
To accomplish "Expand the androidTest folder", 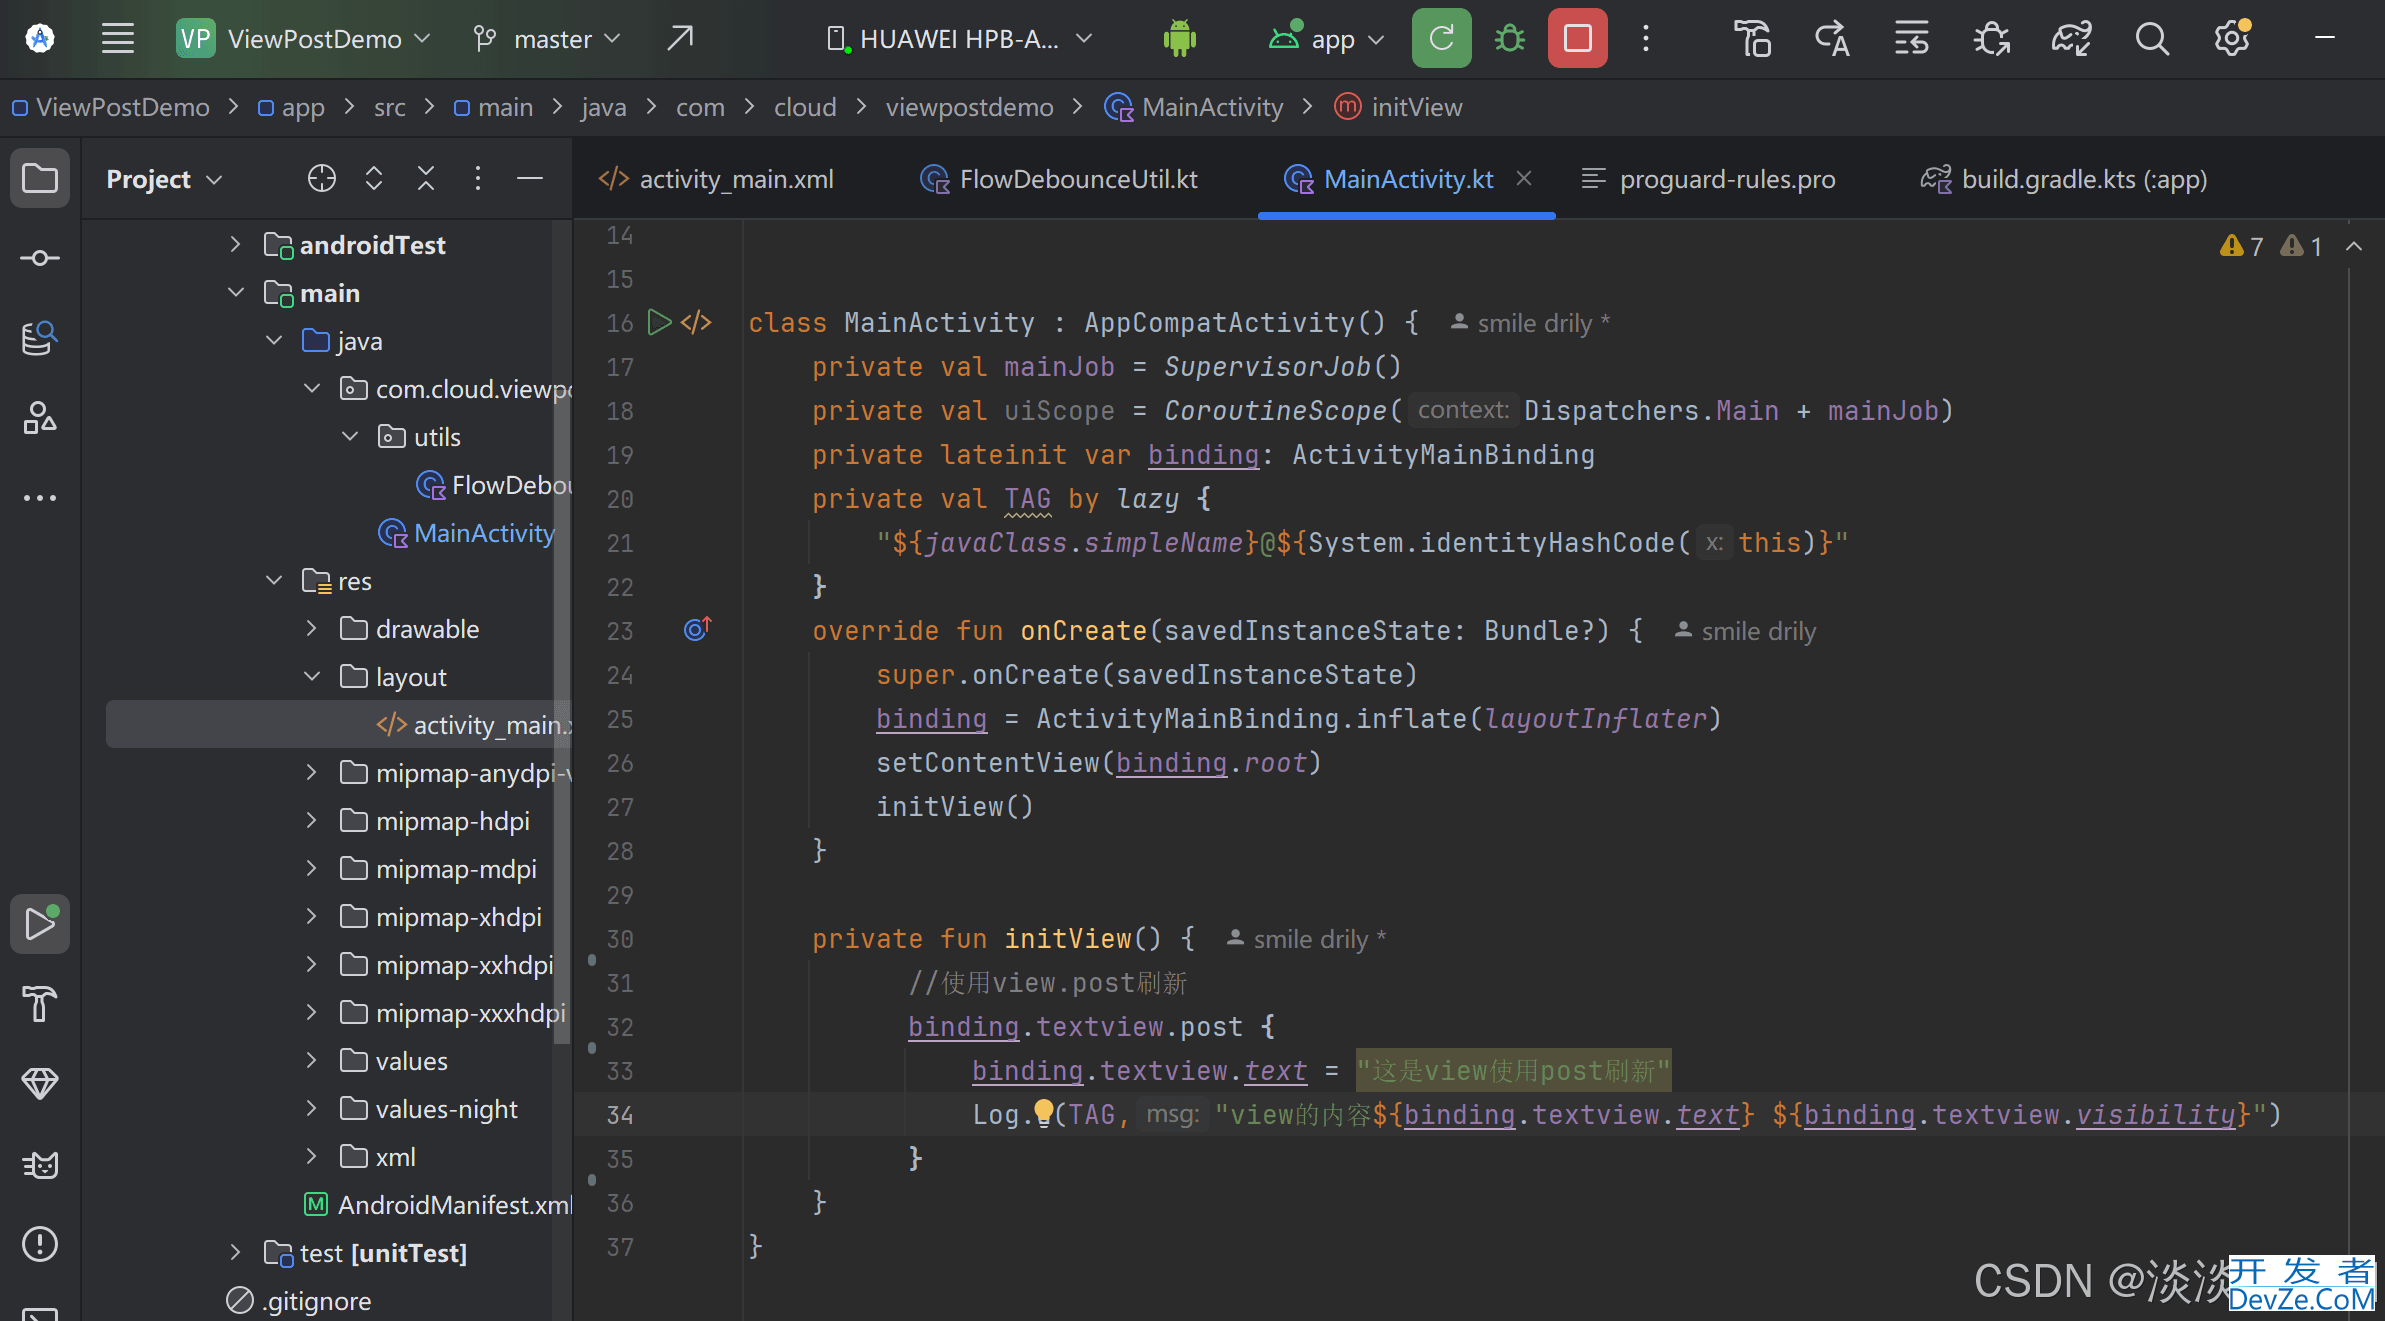I will point(236,244).
